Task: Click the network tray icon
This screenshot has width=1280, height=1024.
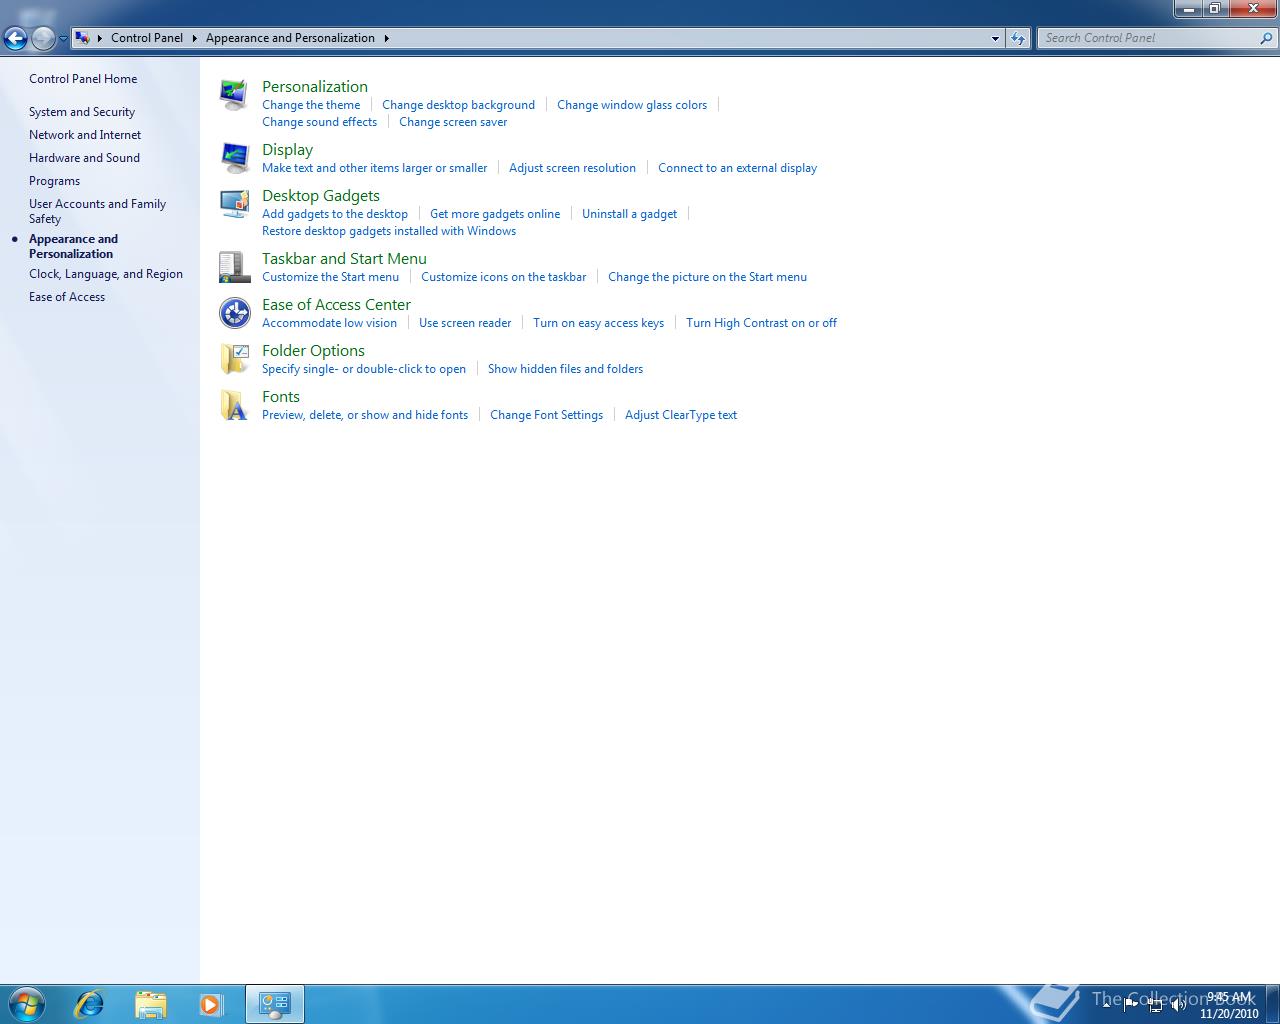Action: click(x=1155, y=1005)
